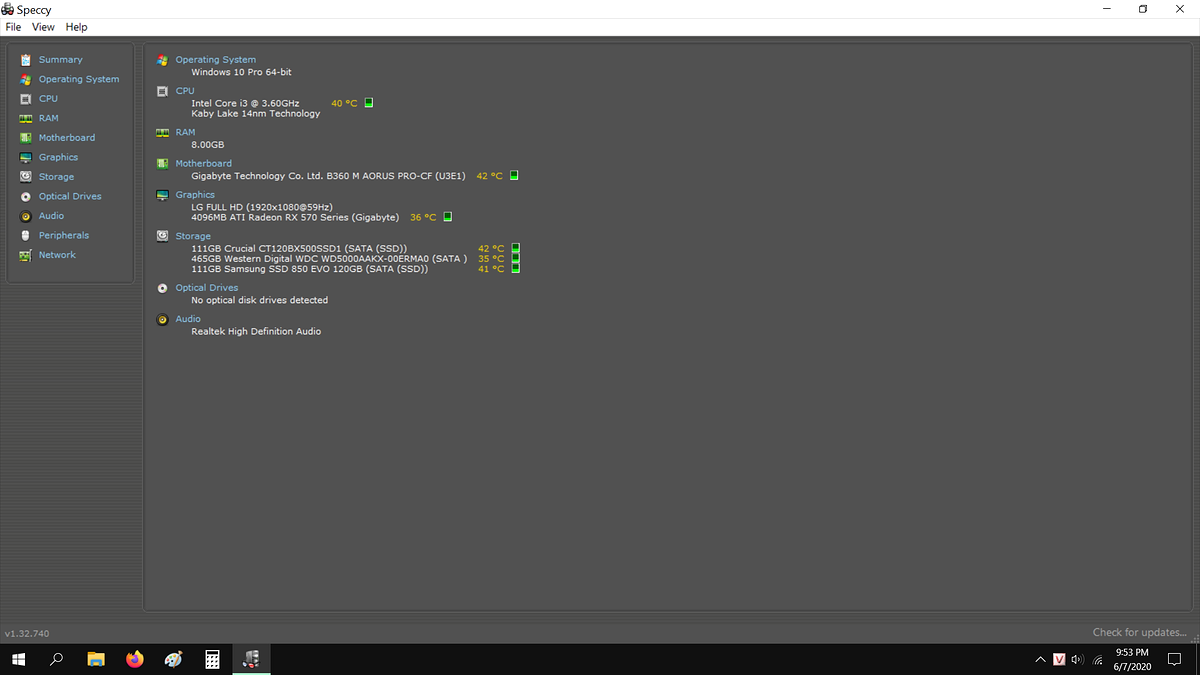Open the Storage disk icon in sidebar
The width and height of the screenshot is (1200, 675).
(x=26, y=177)
